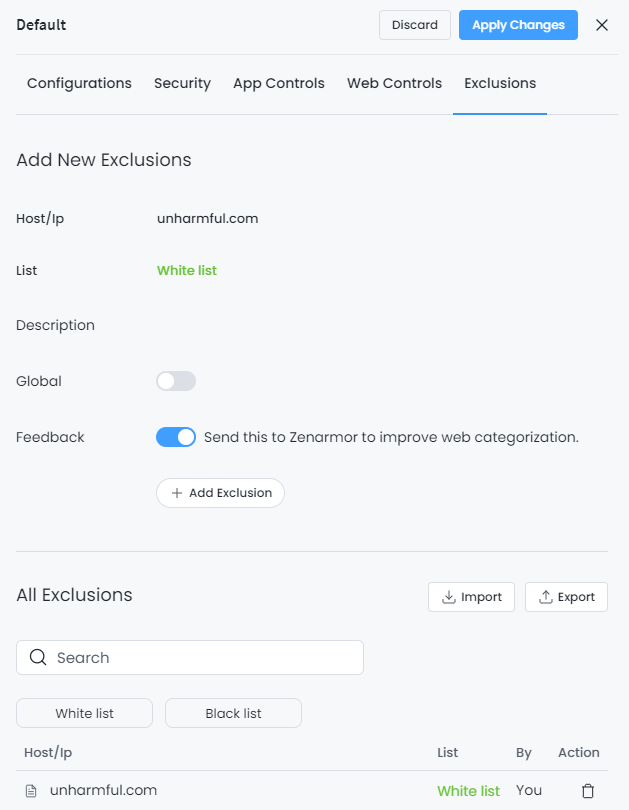Click the 'You' value in By column
629x810 pixels.
tap(529, 790)
